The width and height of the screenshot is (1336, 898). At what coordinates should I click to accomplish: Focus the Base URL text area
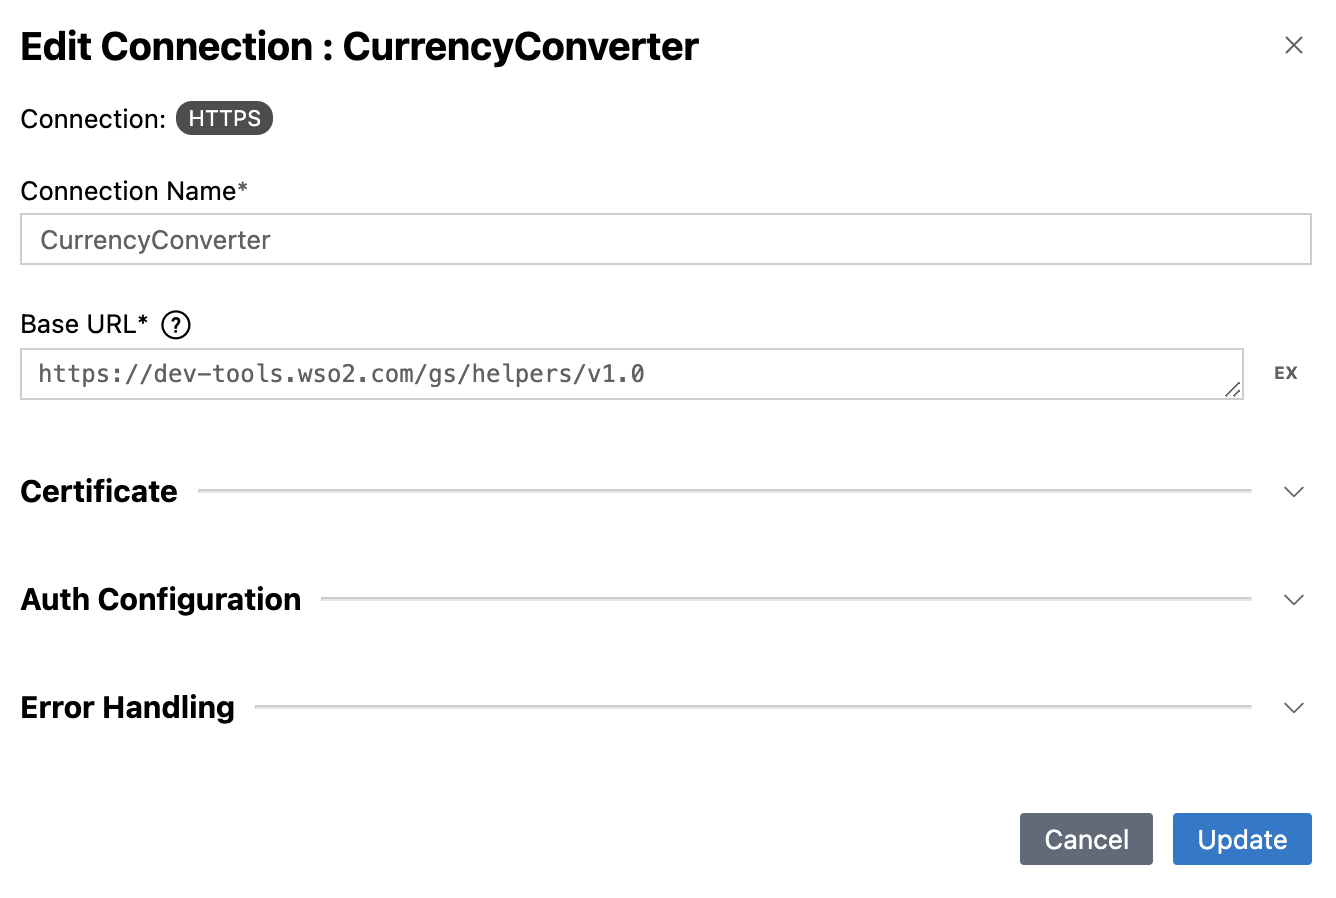tap(632, 374)
